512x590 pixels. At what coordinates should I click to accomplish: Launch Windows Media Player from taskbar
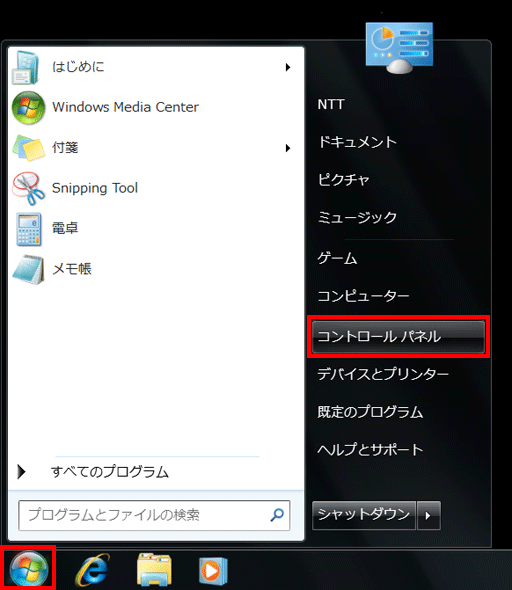tap(213, 570)
